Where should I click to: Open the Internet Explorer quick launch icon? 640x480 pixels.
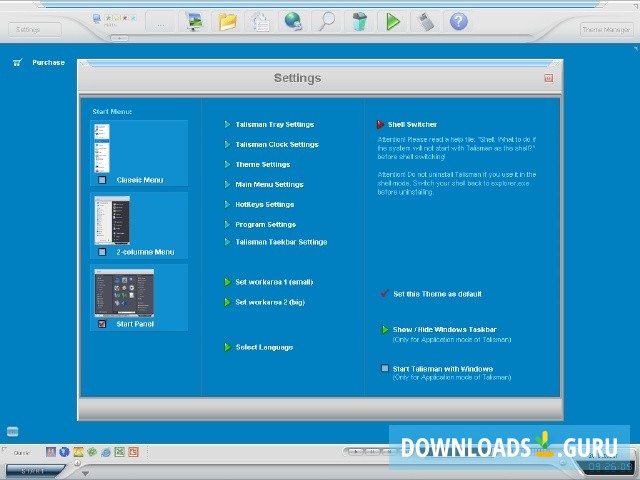[106, 452]
